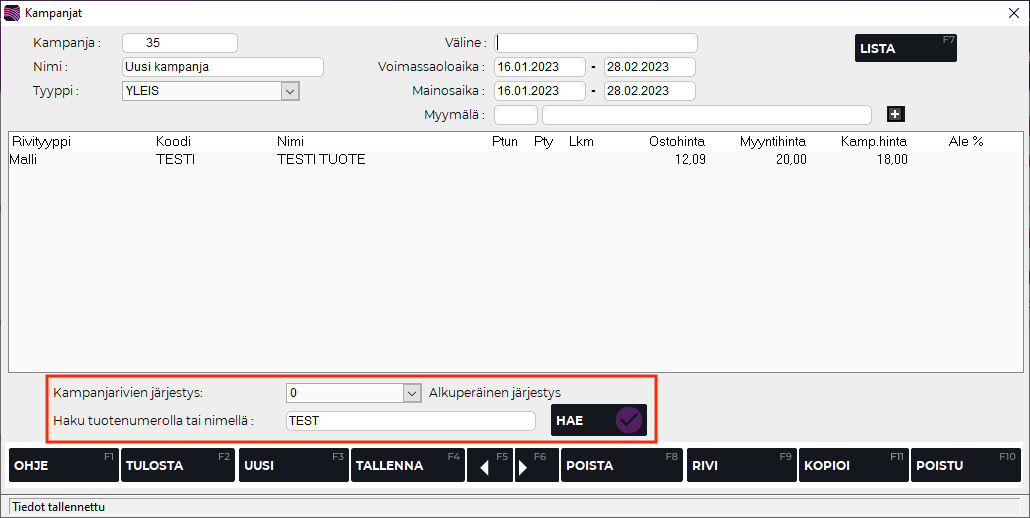1030x518 pixels.
Task: Open the Tyyppi dropdown showing YLEIS
Action: pyautogui.click(x=290, y=91)
